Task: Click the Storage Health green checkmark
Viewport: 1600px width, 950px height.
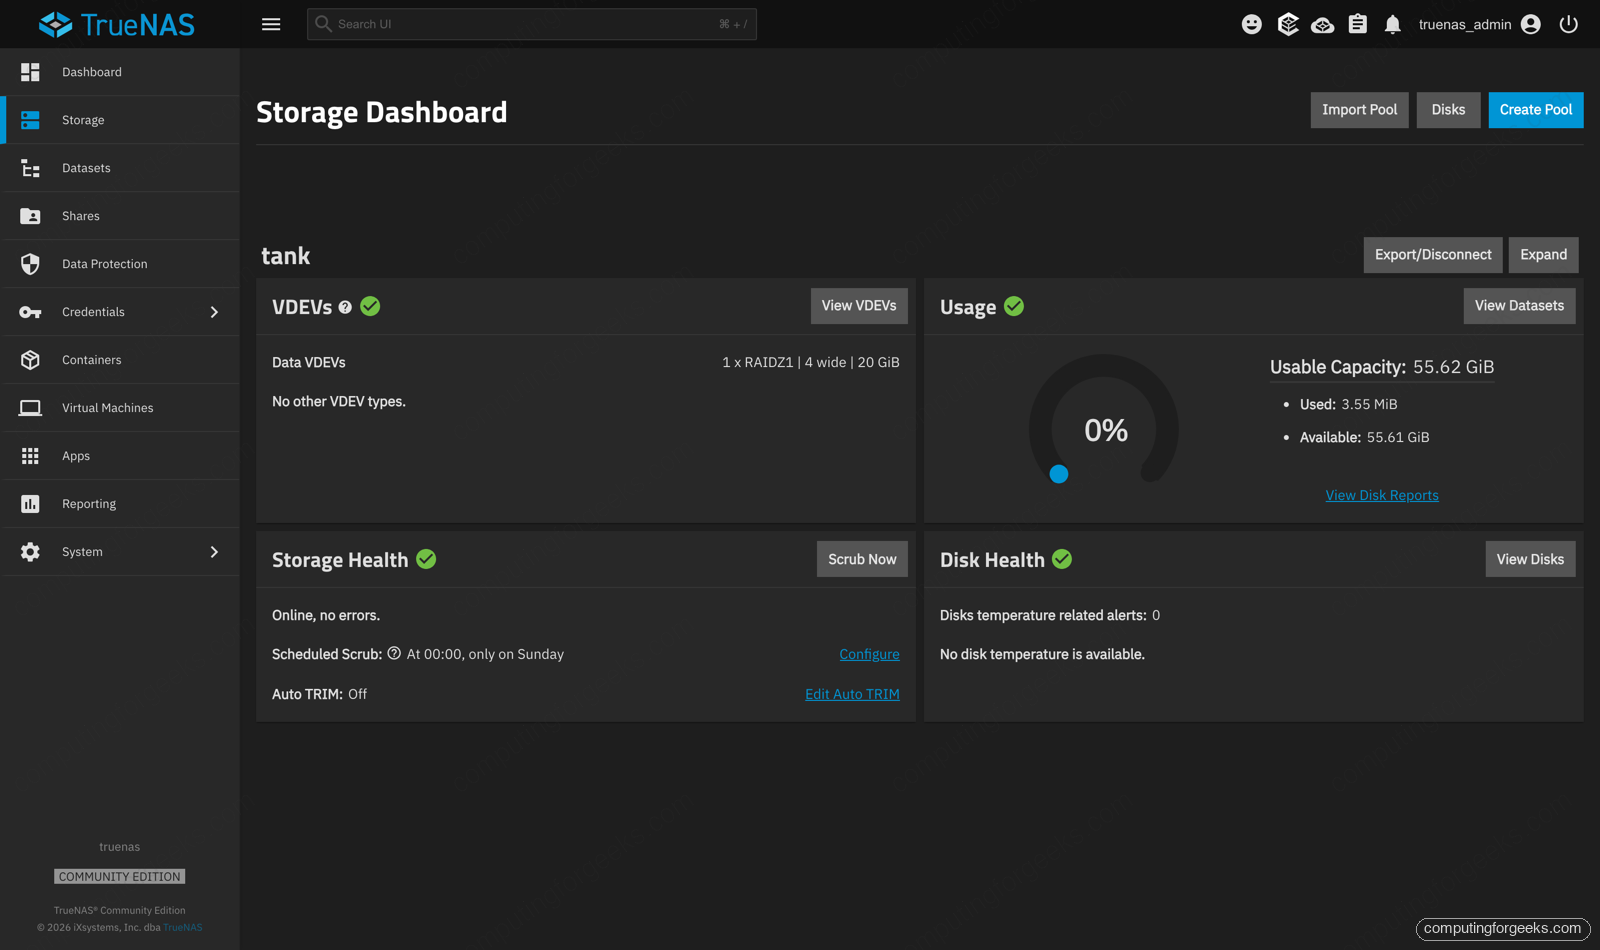Action: tap(426, 559)
